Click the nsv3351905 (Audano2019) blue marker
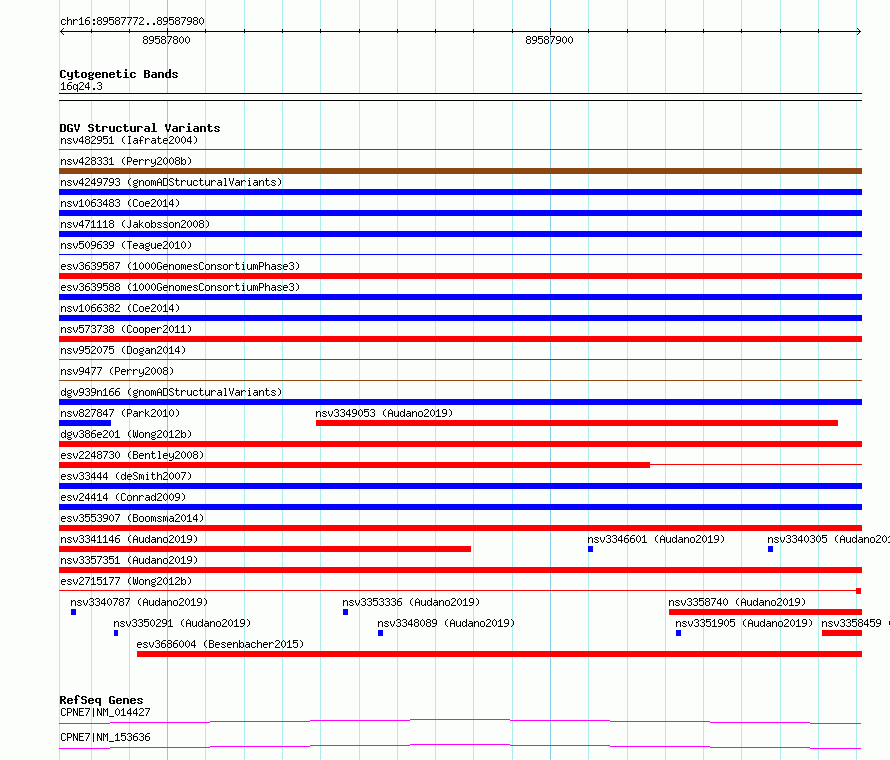 (678, 633)
